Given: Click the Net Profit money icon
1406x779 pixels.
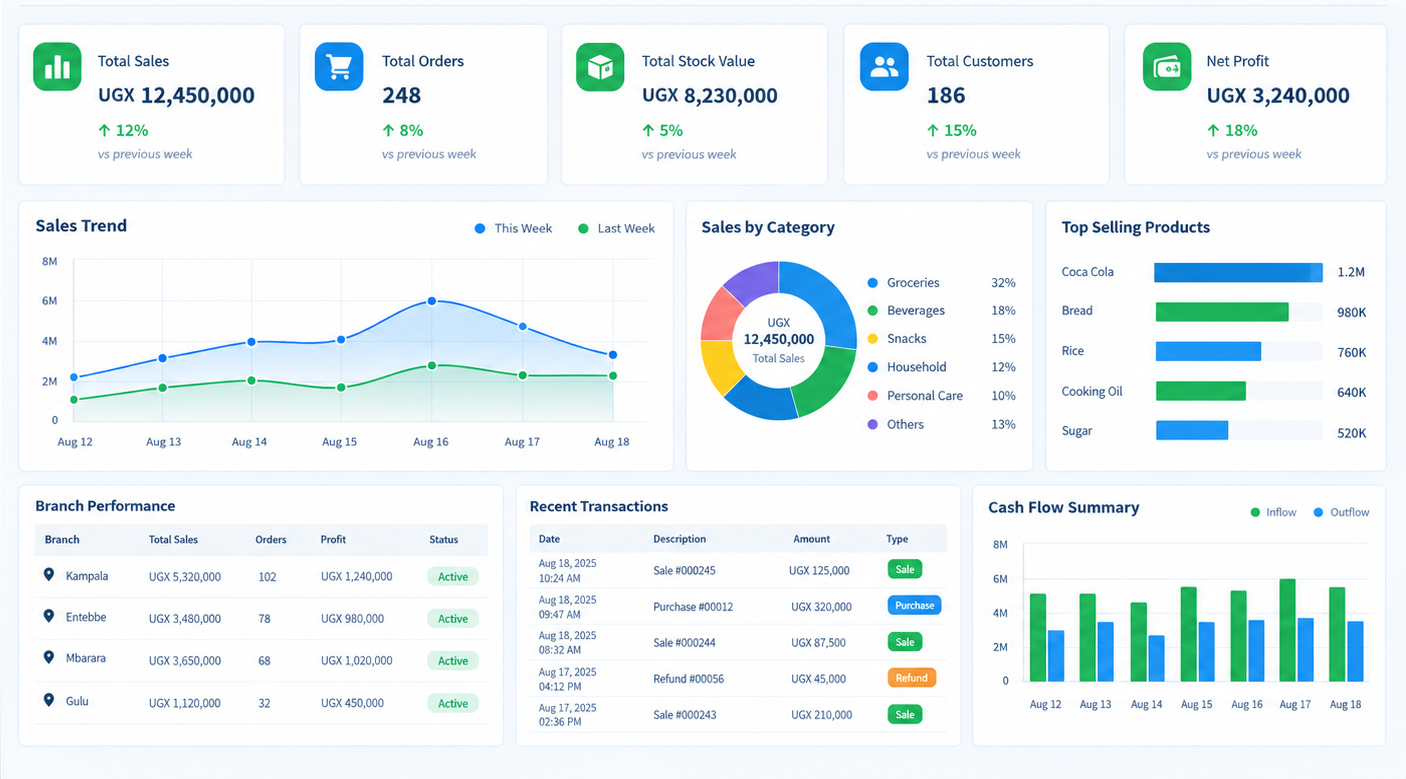Looking at the screenshot, I should click(x=1167, y=67).
